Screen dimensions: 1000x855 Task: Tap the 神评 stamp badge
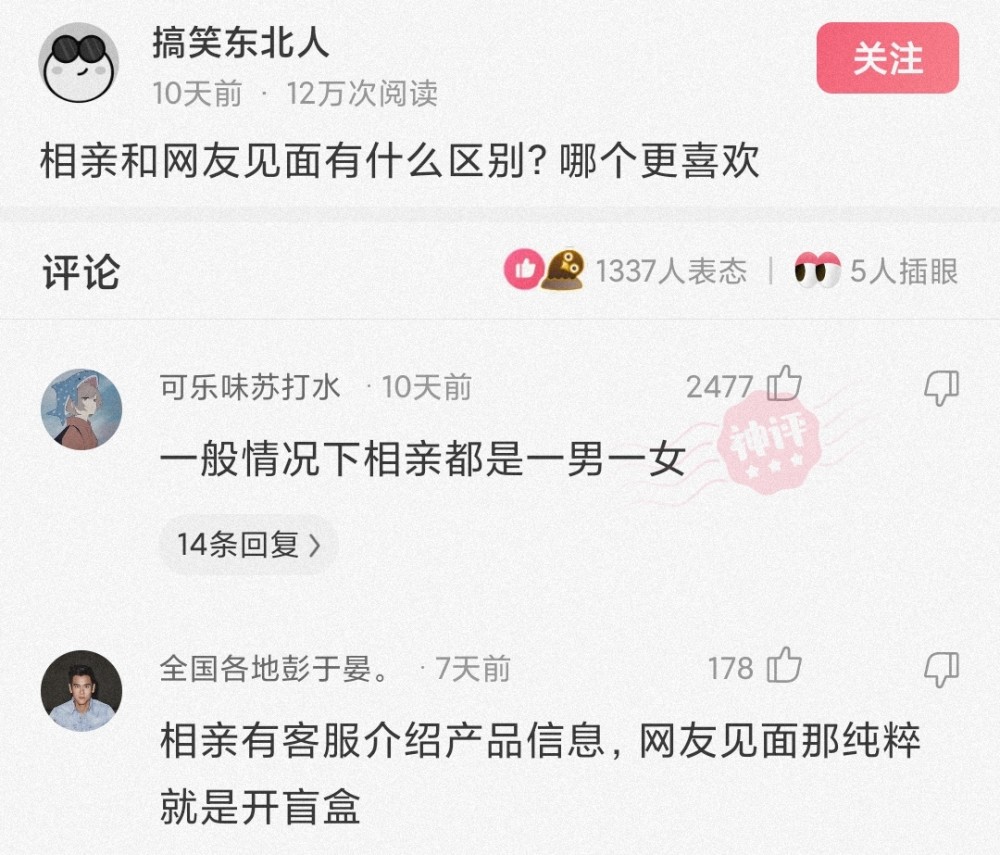point(768,443)
